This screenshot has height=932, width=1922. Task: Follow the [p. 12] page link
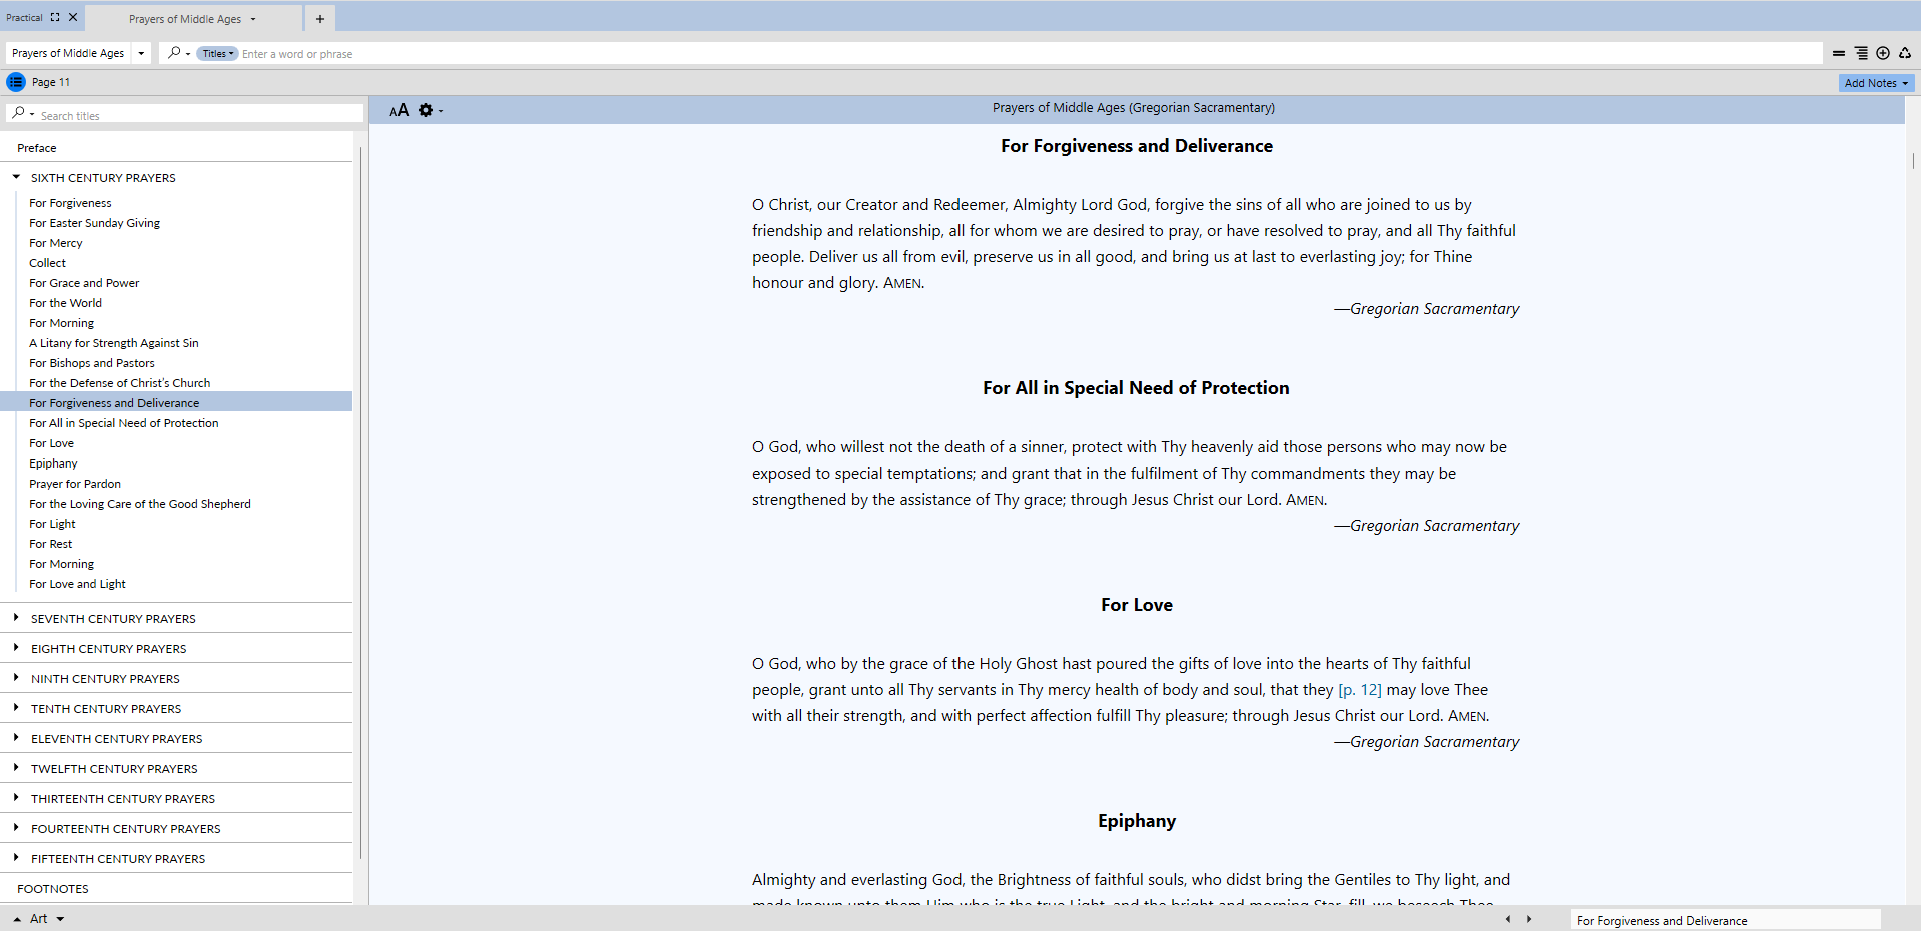pos(1359,690)
